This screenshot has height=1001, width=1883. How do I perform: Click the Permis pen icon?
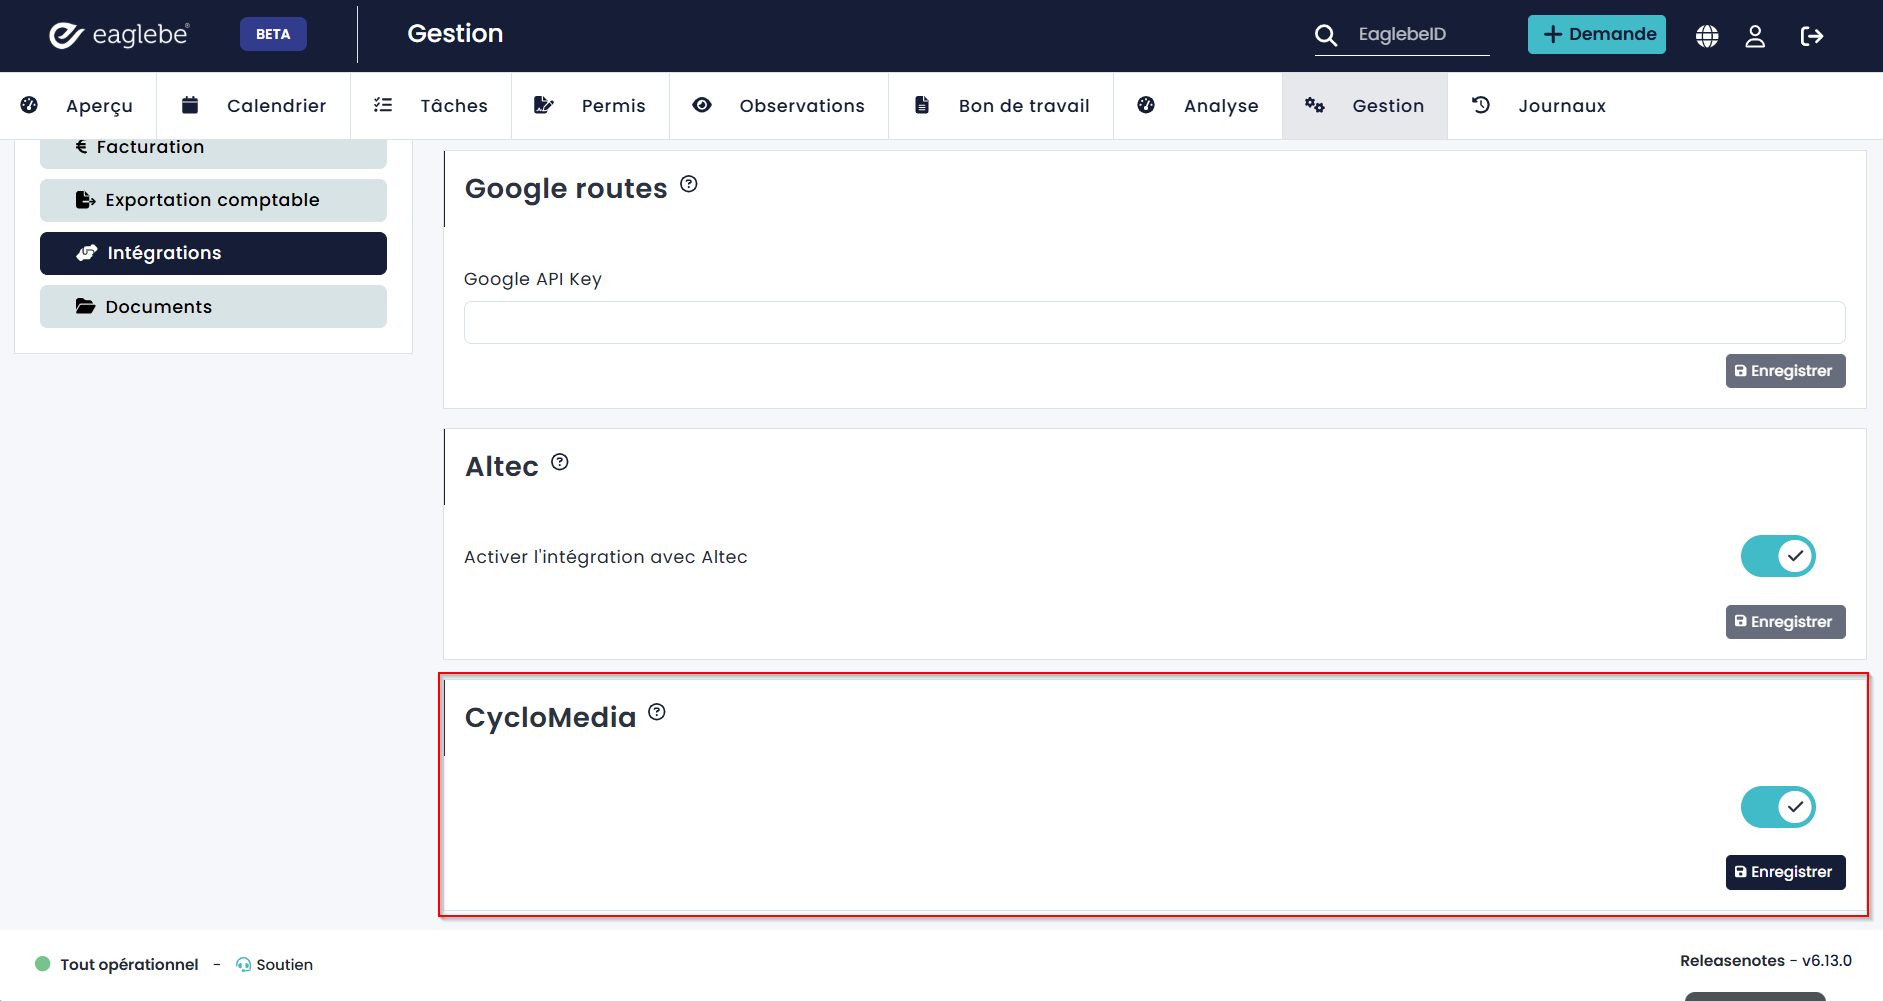[543, 105]
